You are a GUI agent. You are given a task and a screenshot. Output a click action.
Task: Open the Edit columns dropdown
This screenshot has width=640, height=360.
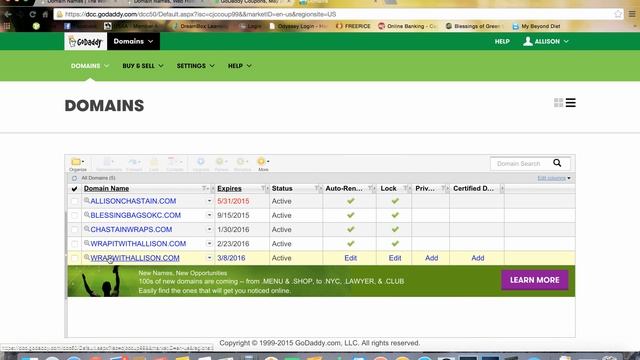[554, 178]
